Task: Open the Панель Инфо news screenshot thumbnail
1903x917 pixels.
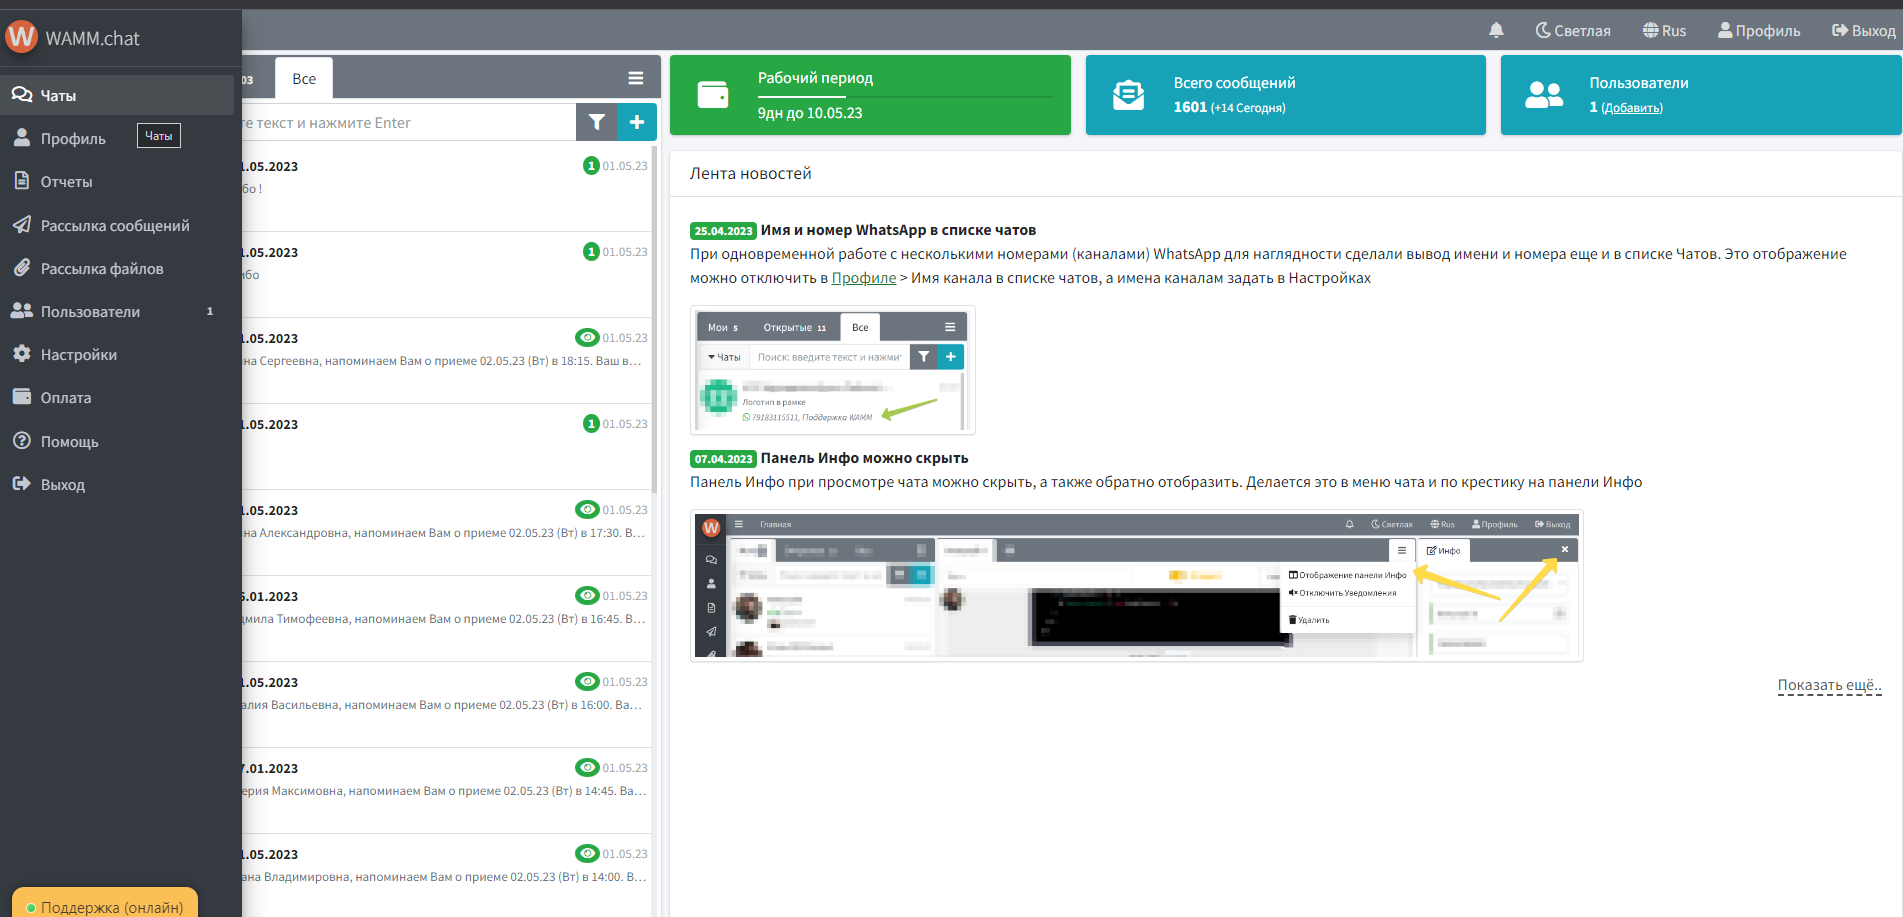Action: (1136, 585)
